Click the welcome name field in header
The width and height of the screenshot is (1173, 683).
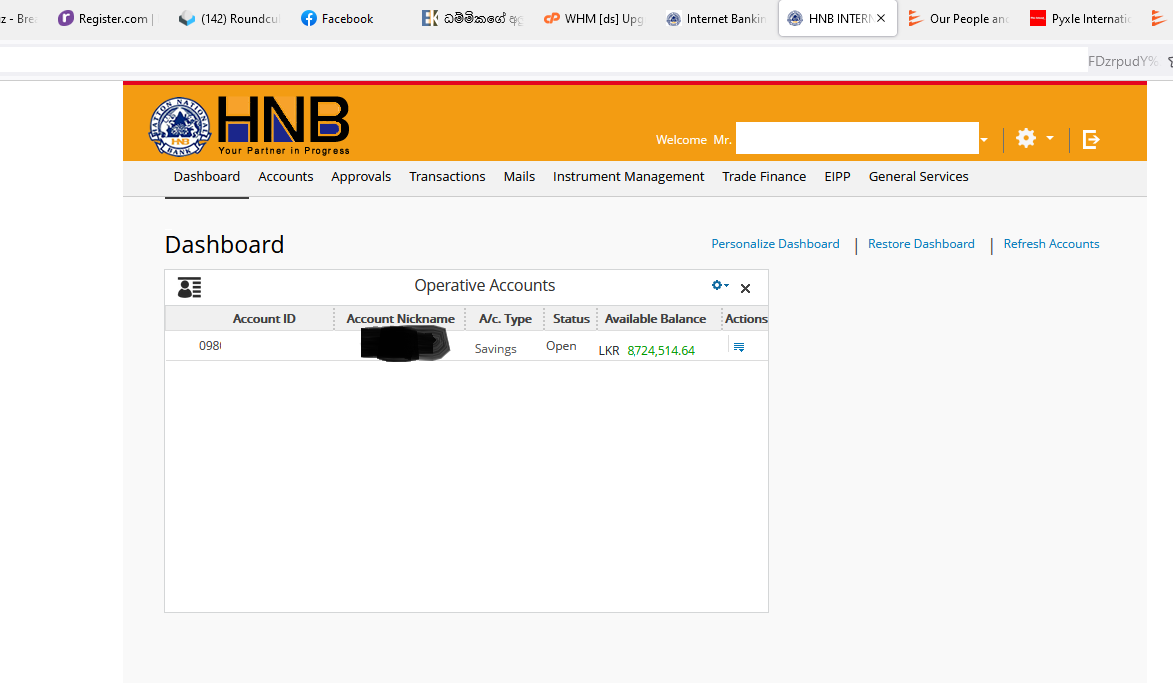pos(857,138)
